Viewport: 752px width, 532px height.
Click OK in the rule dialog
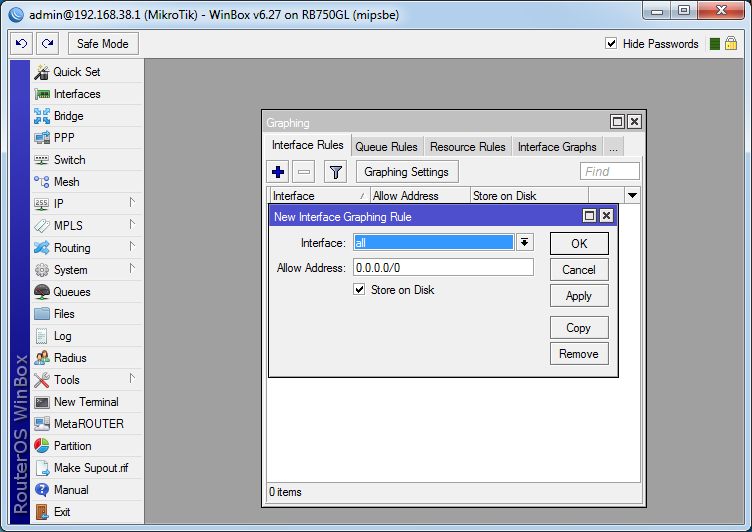[x=579, y=244]
